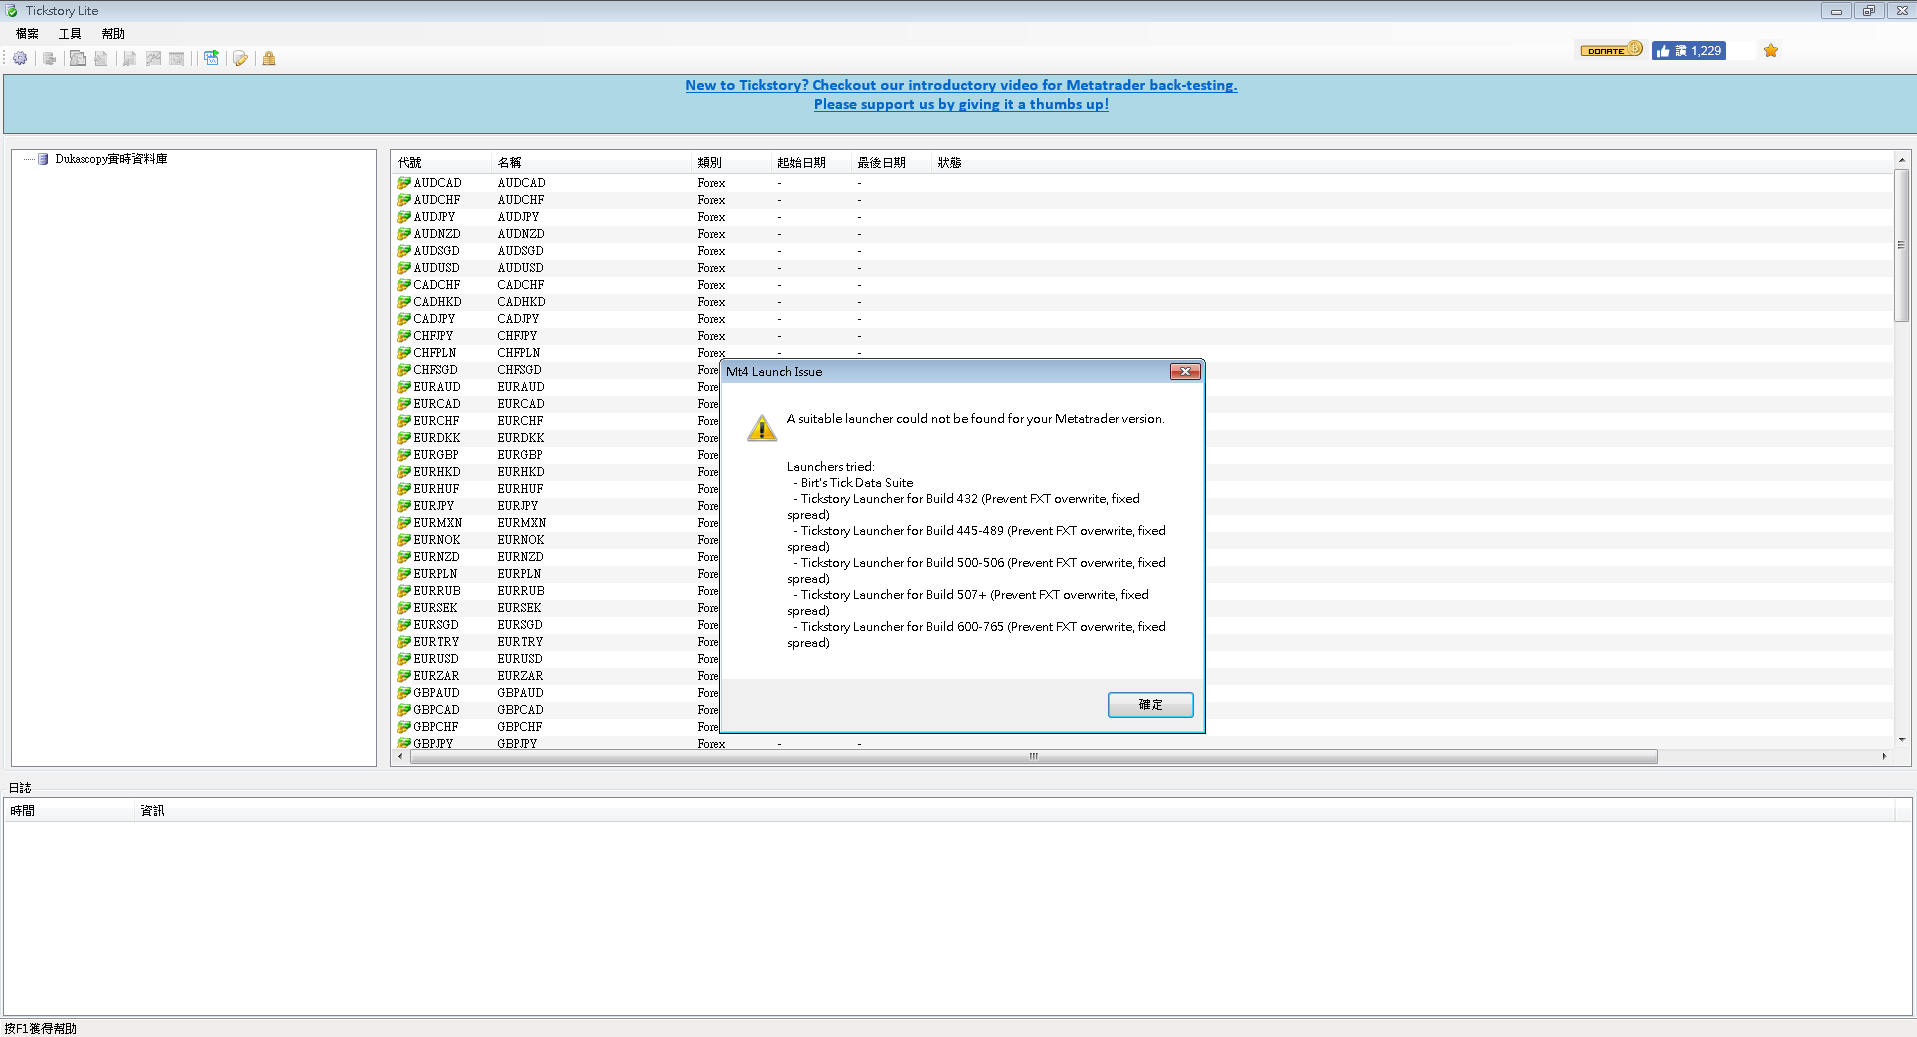Click the CHFJPY code text
The height and width of the screenshot is (1037, 1917).
[x=433, y=336]
